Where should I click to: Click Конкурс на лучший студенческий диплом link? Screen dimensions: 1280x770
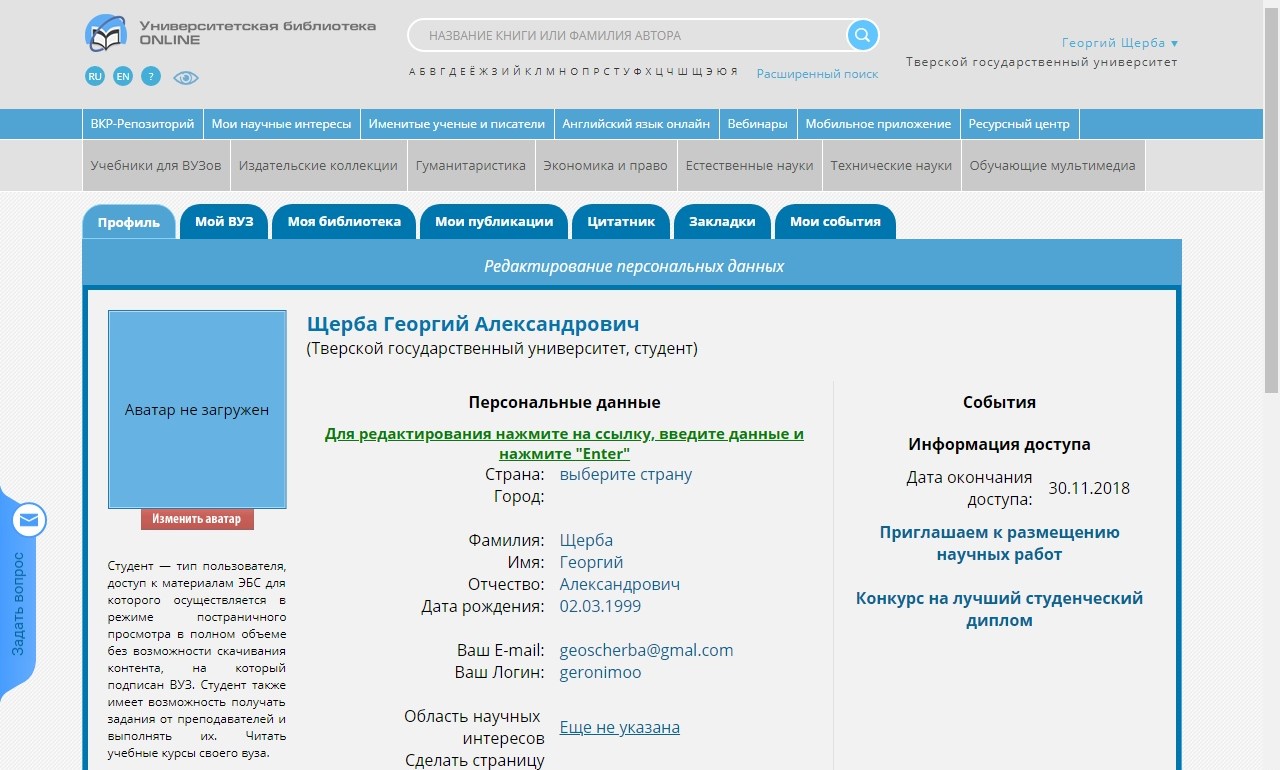point(999,609)
